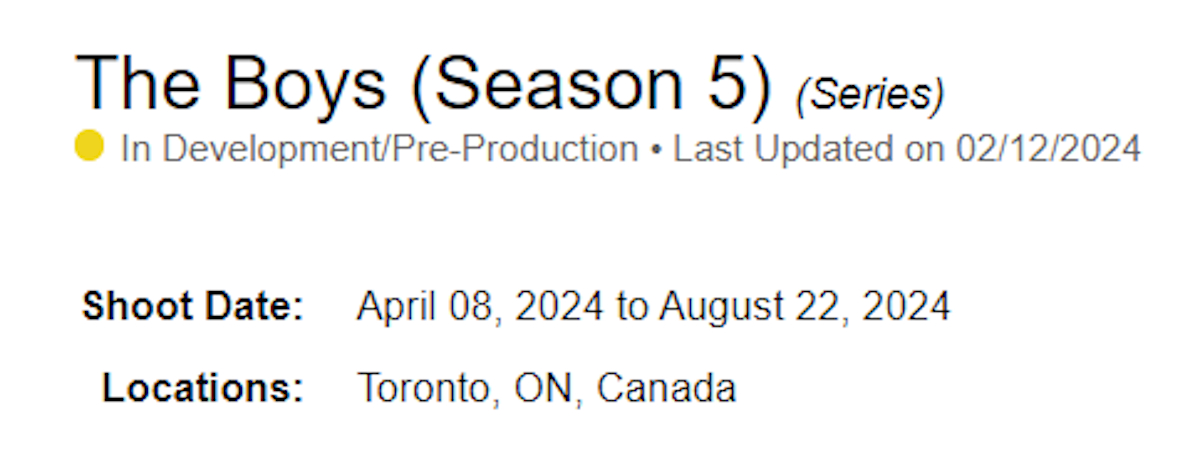
Task: Select the August 22, 2024 end date
Action: pos(805,306)
